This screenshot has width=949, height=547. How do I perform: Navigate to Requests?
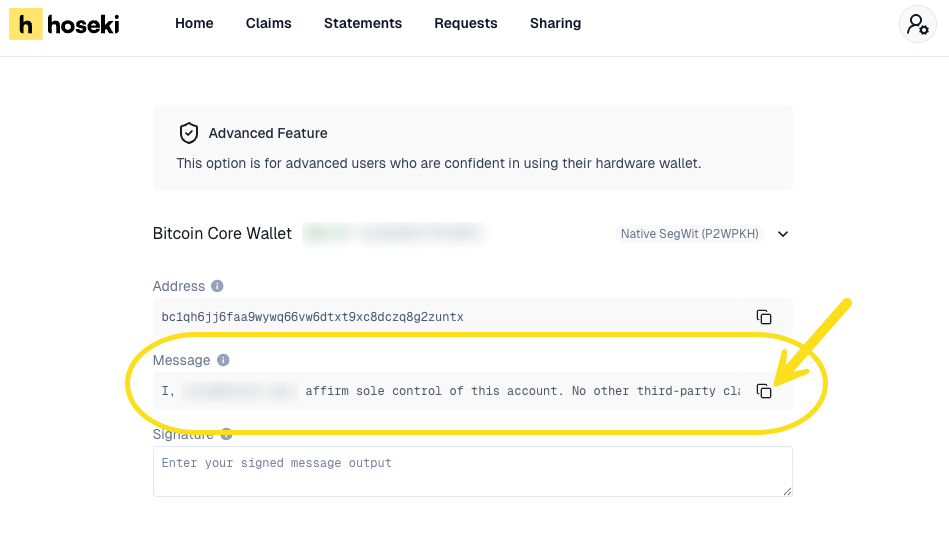coord(466,23)
